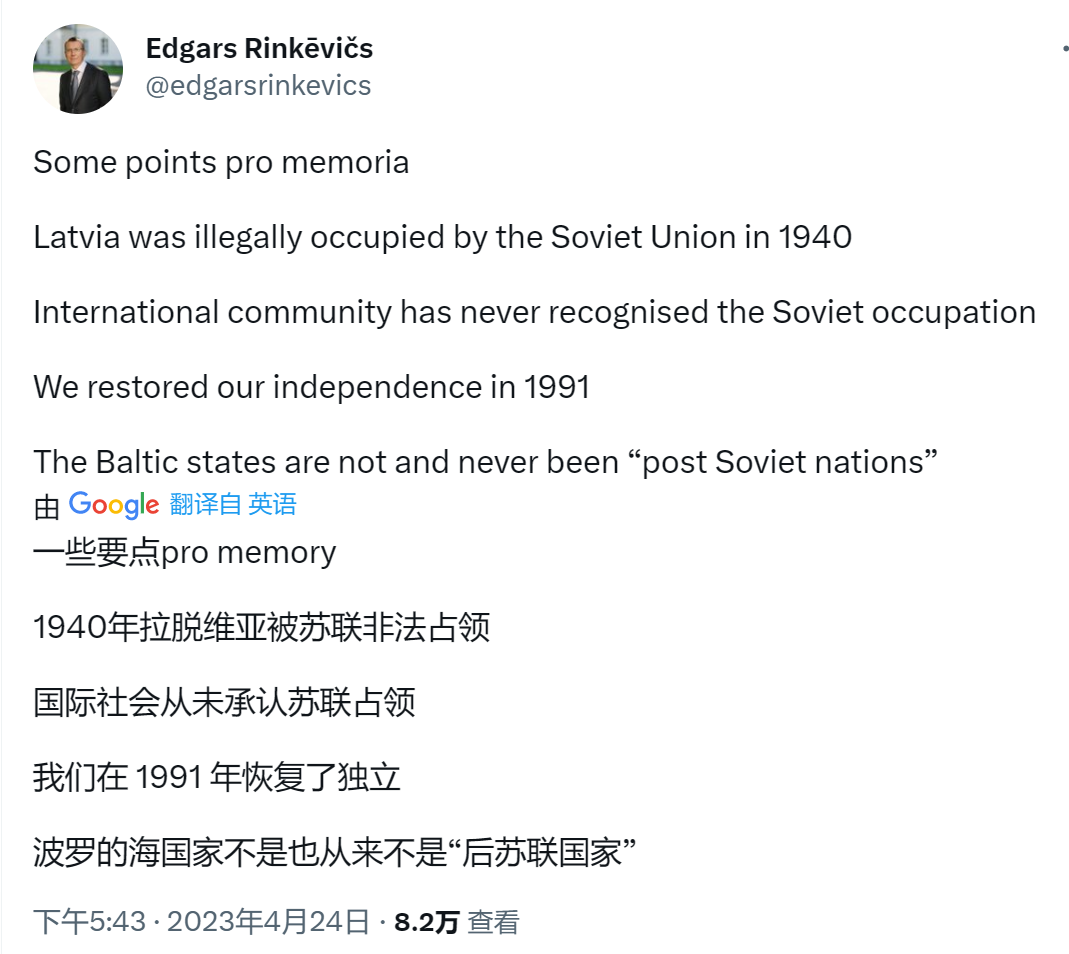Open the @edgarsrinkevics handle link
This screenshot has height=954, width=1069.
[258, 86]
